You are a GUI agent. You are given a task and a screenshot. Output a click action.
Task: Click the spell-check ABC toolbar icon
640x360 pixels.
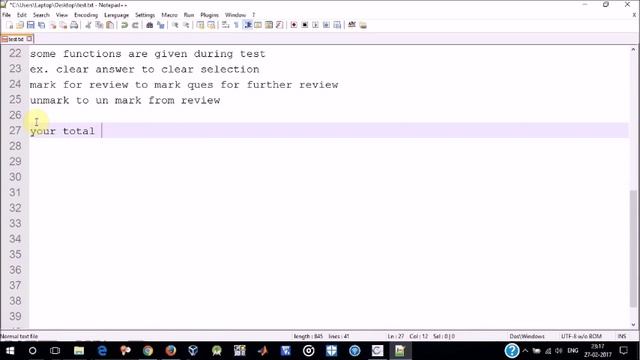[x=352, y=25]
